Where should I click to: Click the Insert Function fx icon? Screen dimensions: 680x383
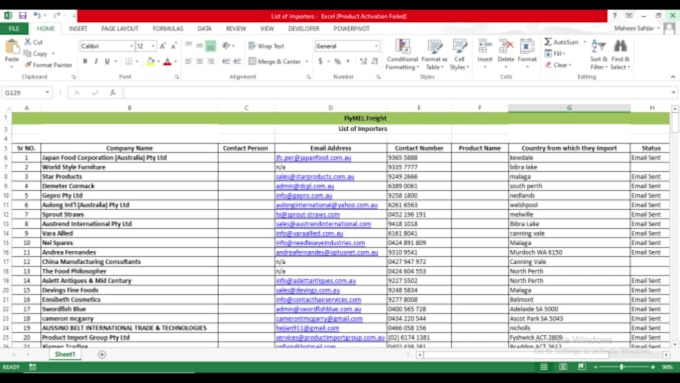coord(113,92)
